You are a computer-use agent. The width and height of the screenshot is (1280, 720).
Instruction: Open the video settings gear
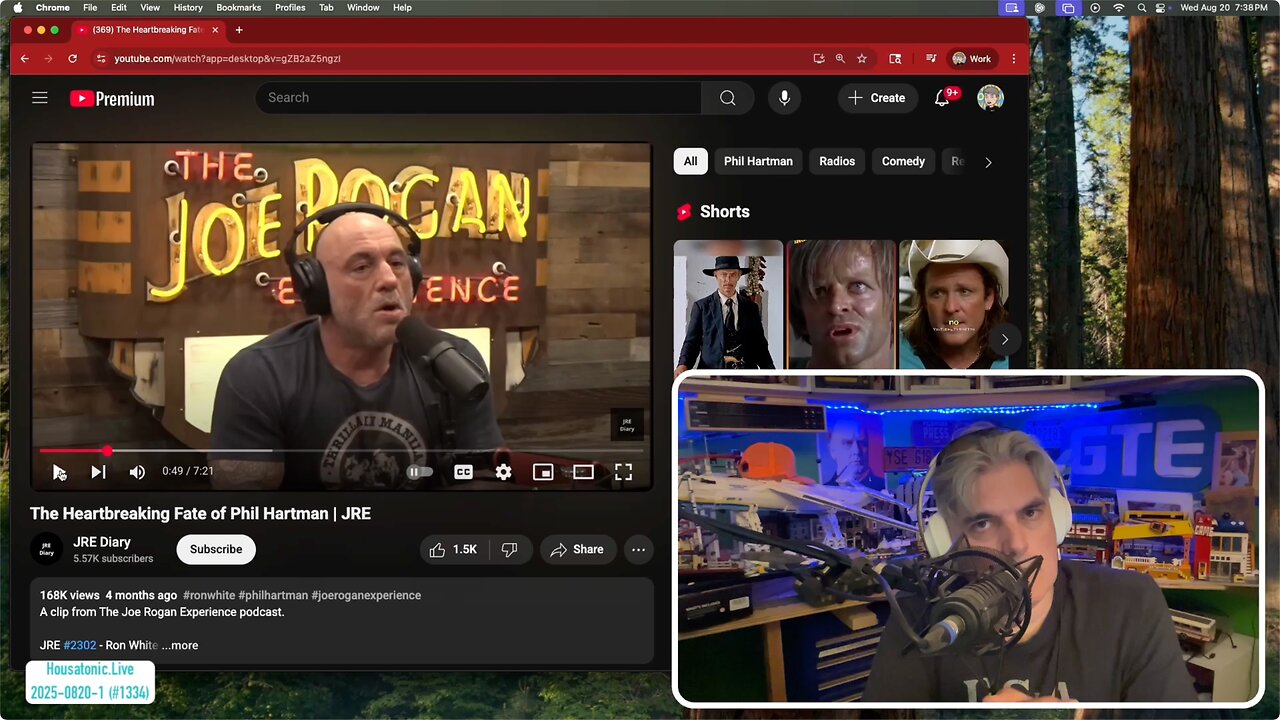coord(503,472)
